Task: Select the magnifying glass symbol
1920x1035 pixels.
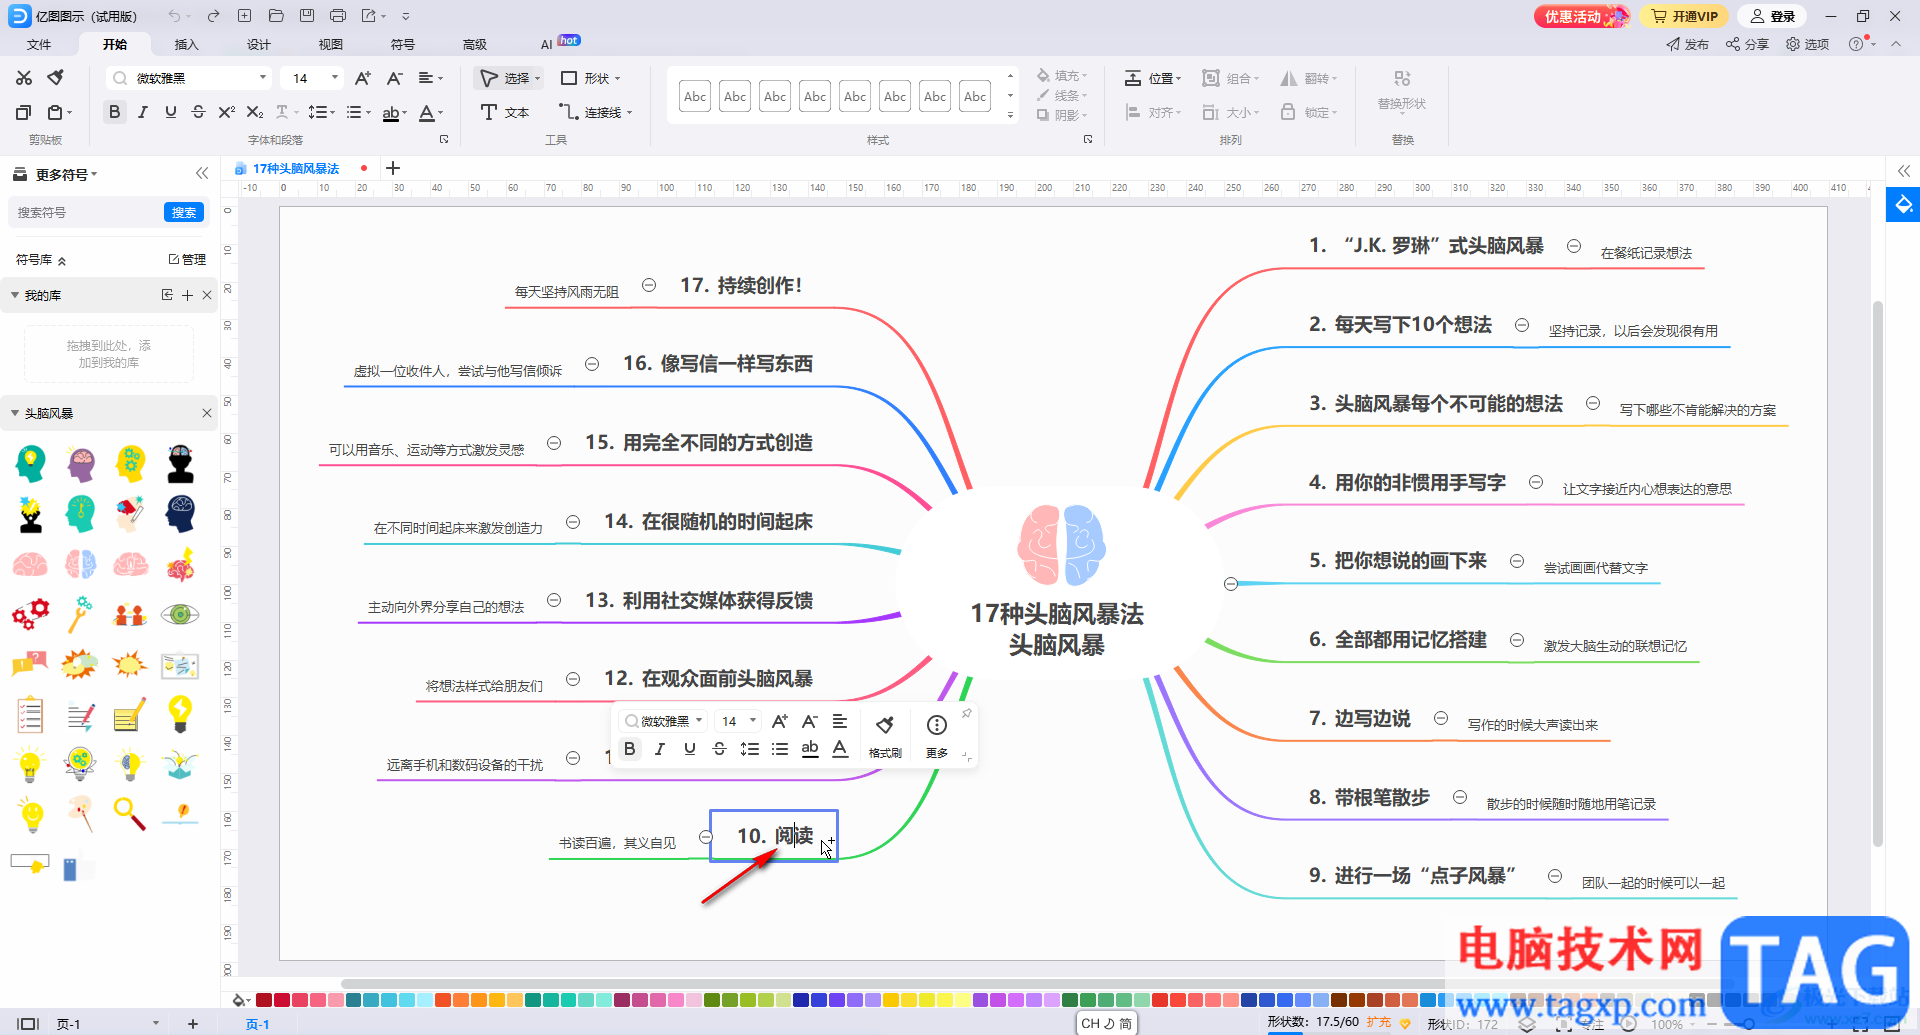Action: tap(129, 814)
